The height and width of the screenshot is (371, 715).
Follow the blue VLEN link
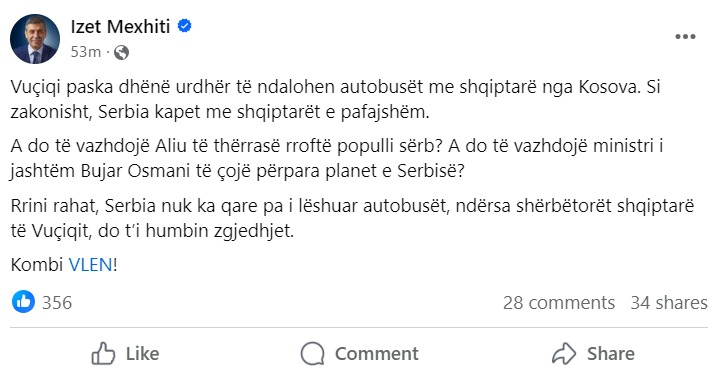tap(90, 265)
